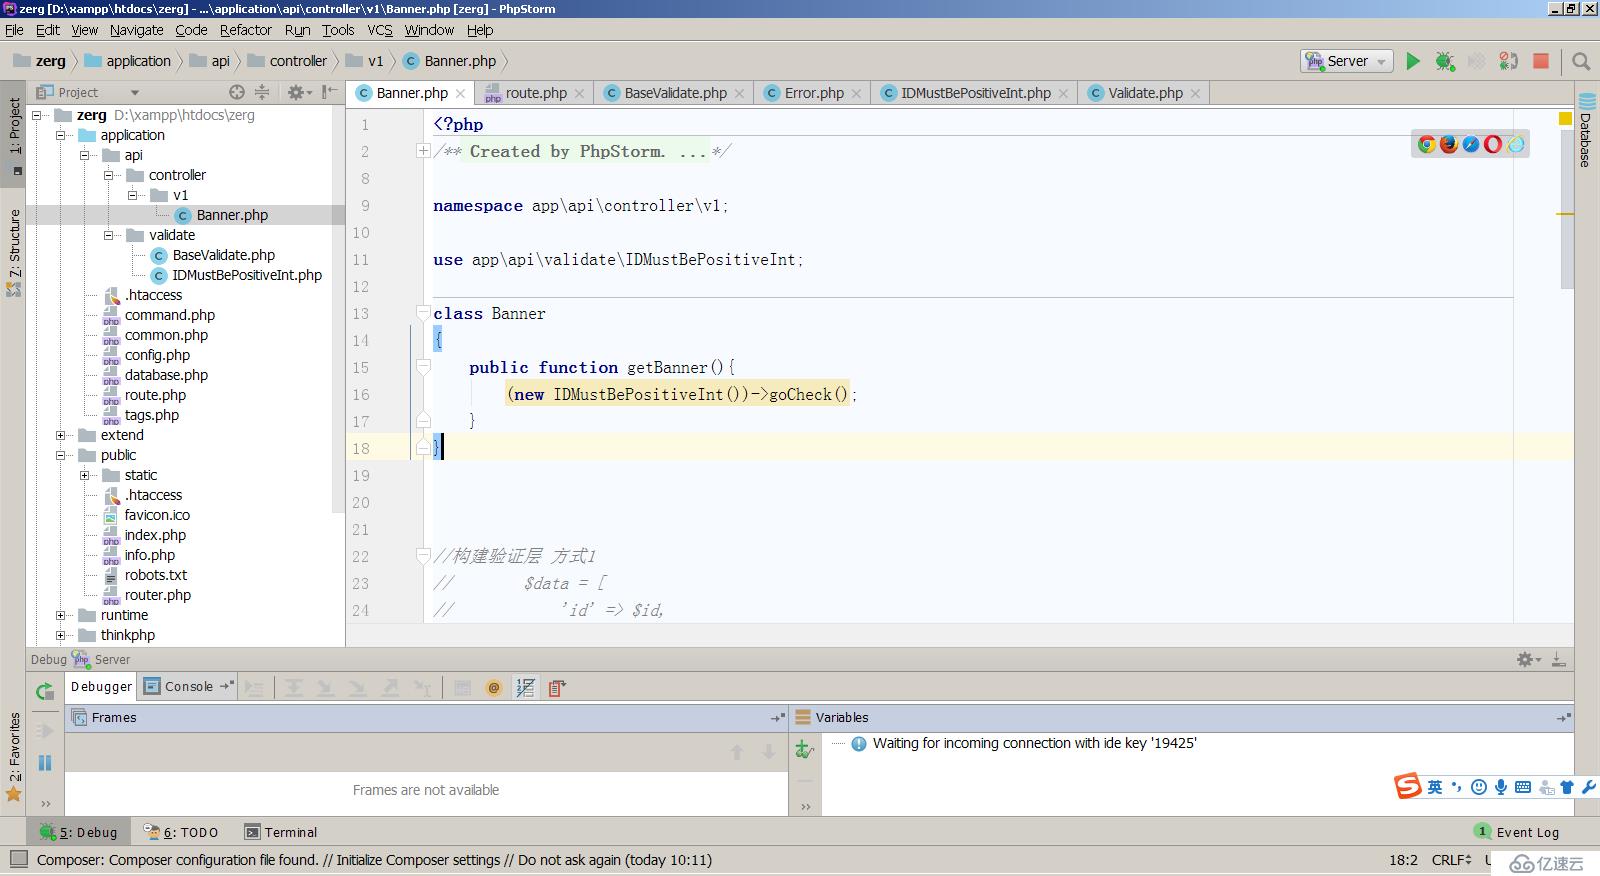Stop the running process with red square

click(1541, 61)
